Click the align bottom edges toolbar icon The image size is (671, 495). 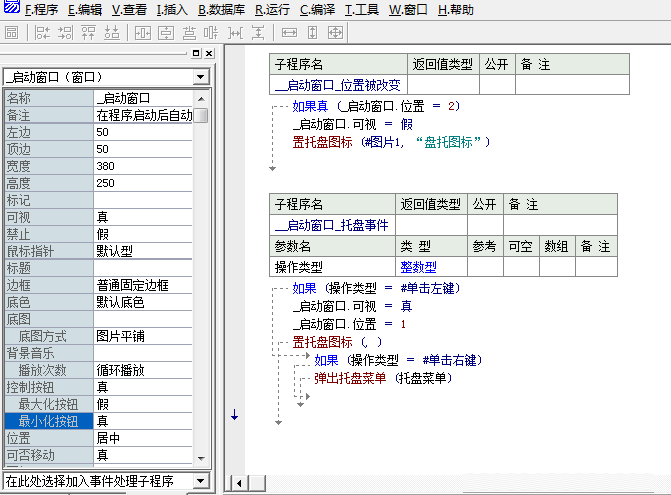111,33
